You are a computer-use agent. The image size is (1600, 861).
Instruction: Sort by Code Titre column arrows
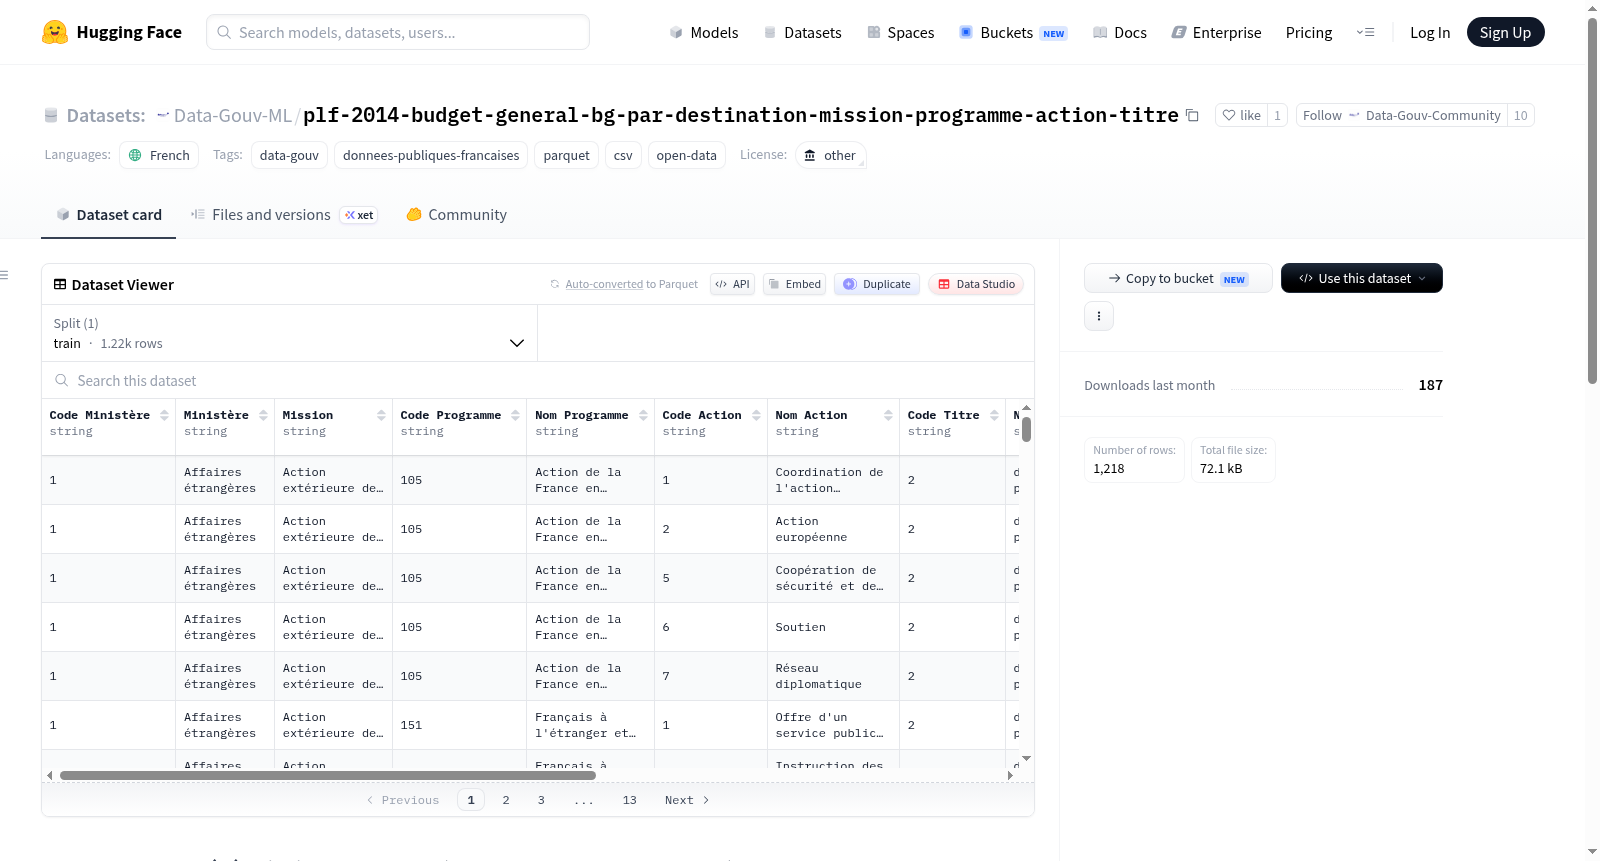994,415
